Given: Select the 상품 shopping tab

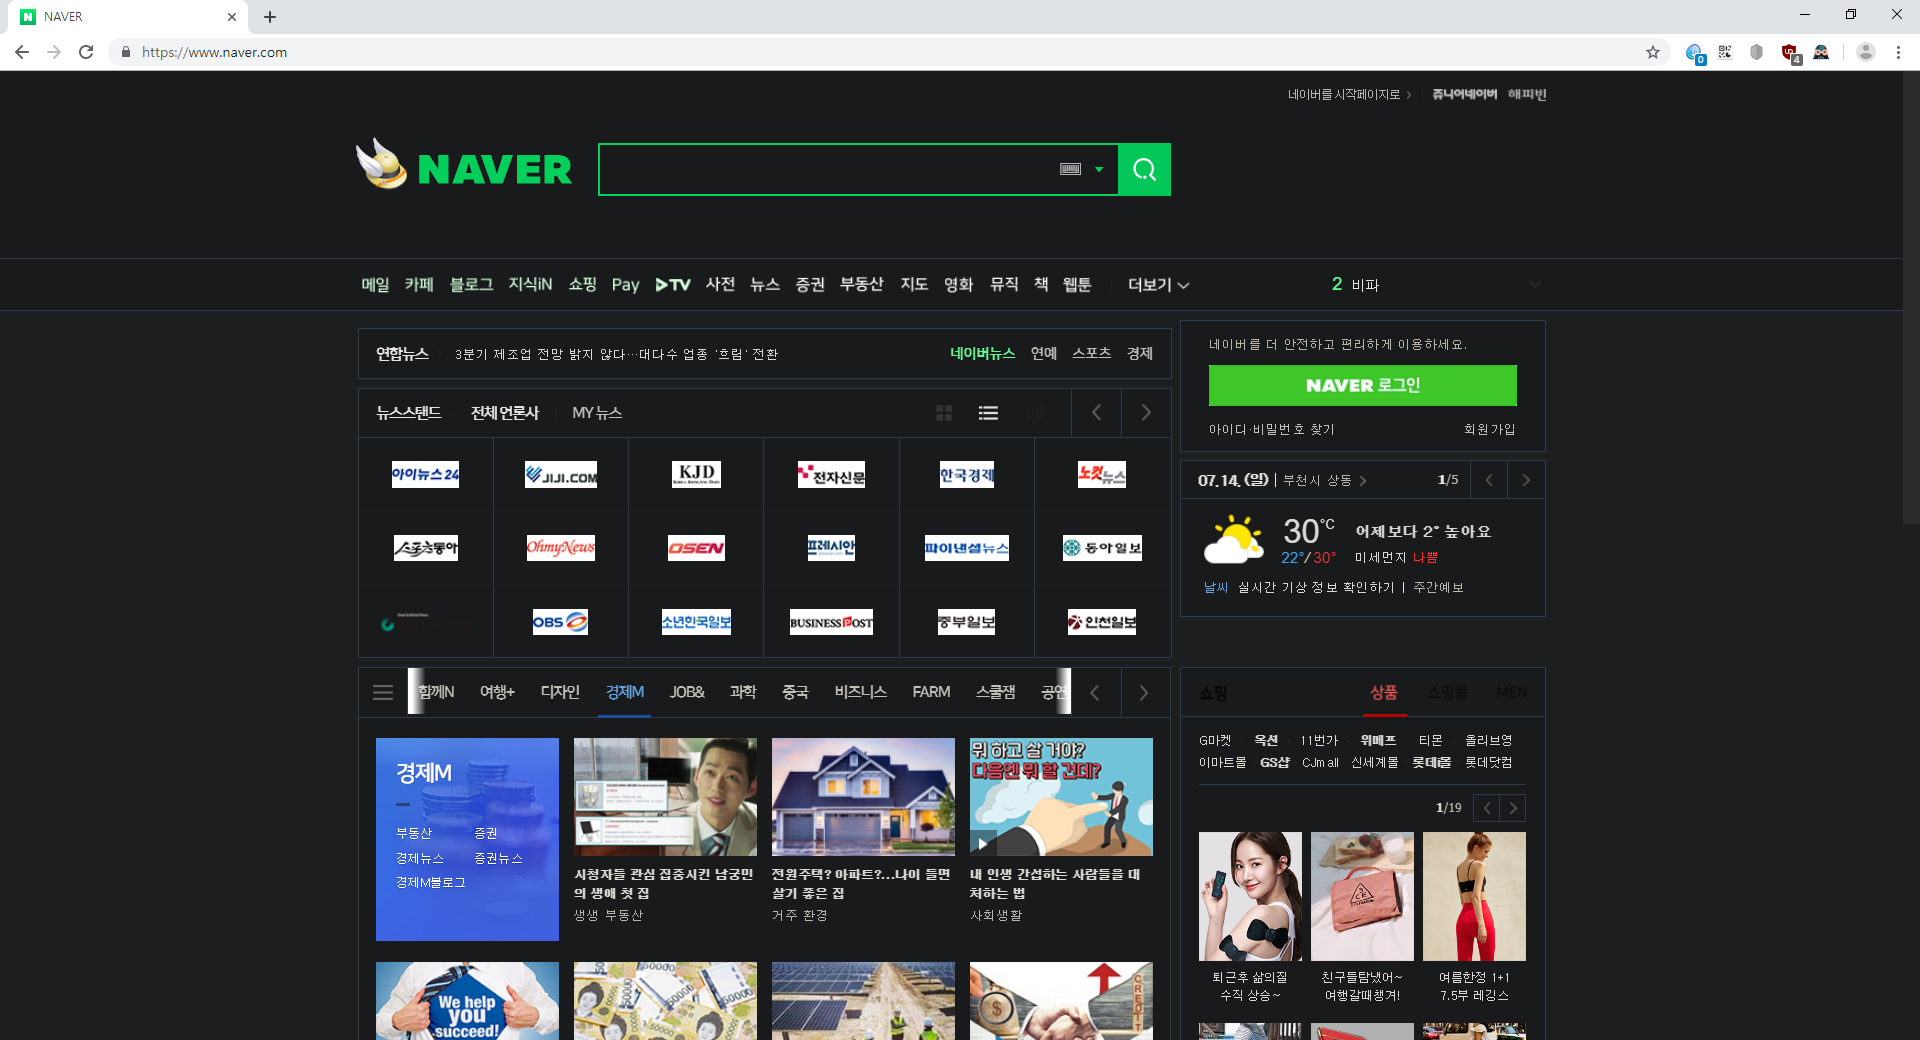Looking at the screenshot, I should click(1384, 693).
